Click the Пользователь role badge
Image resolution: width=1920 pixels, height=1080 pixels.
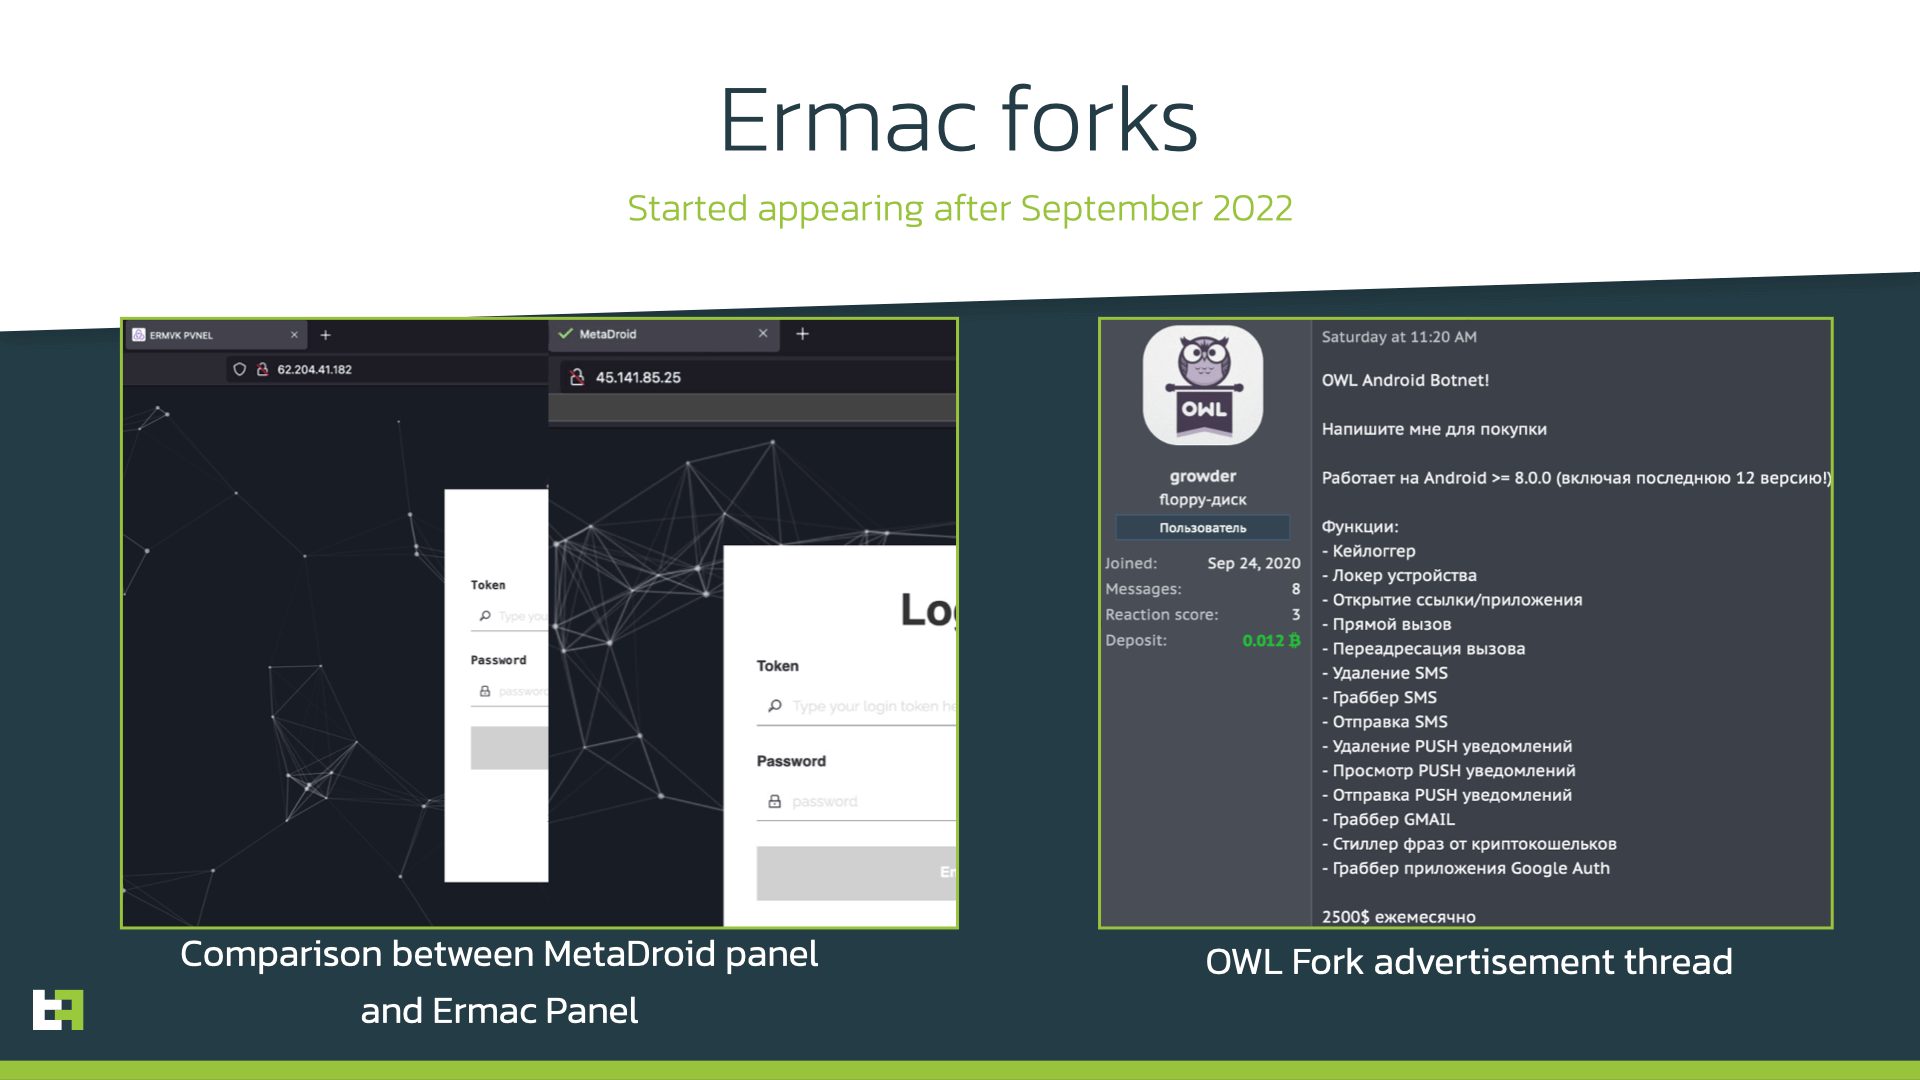click(x=1203, y=527)
